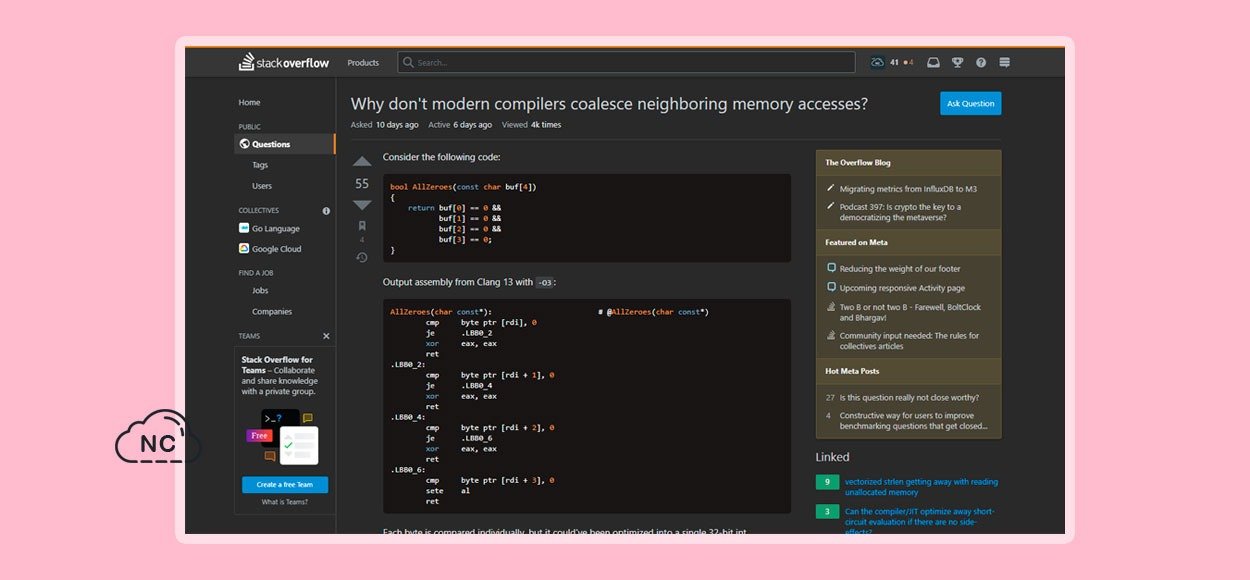This screenshot has width=1250, height=580.
Task: Dismiss the Teams sidebar section
Action: click(x=326, y=336)
